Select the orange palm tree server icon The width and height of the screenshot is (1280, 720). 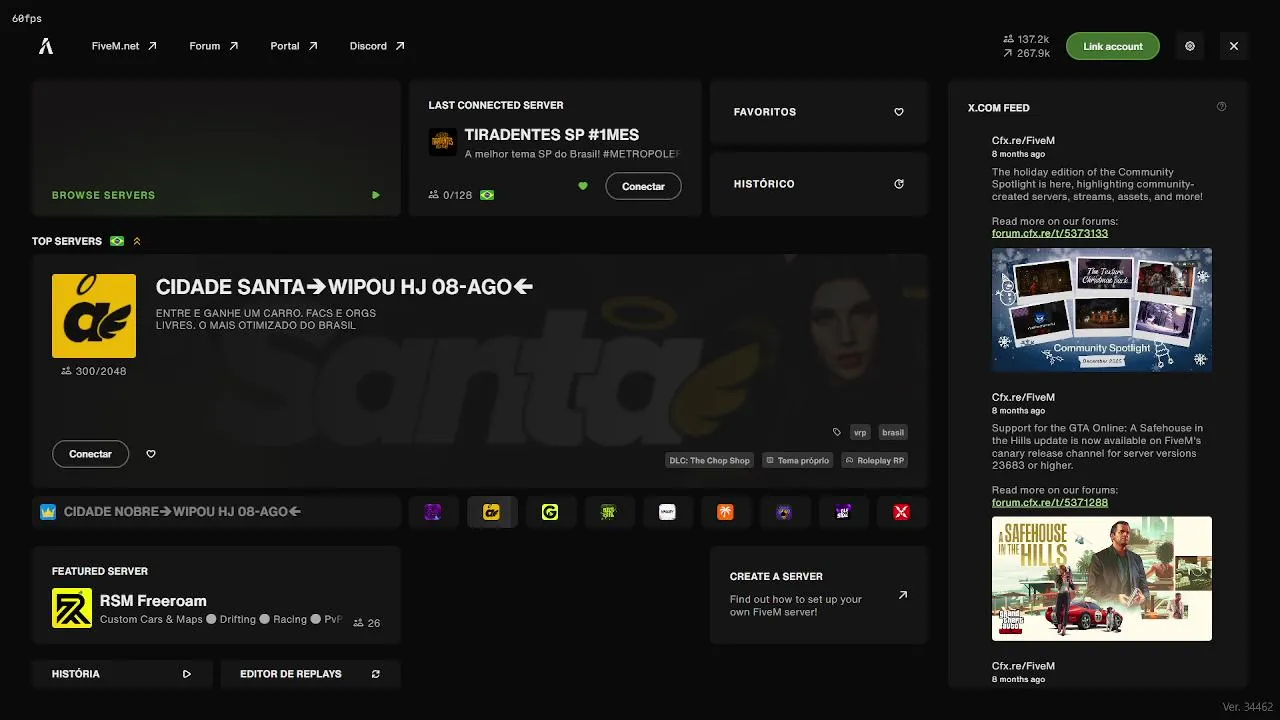tap(726, 512)
